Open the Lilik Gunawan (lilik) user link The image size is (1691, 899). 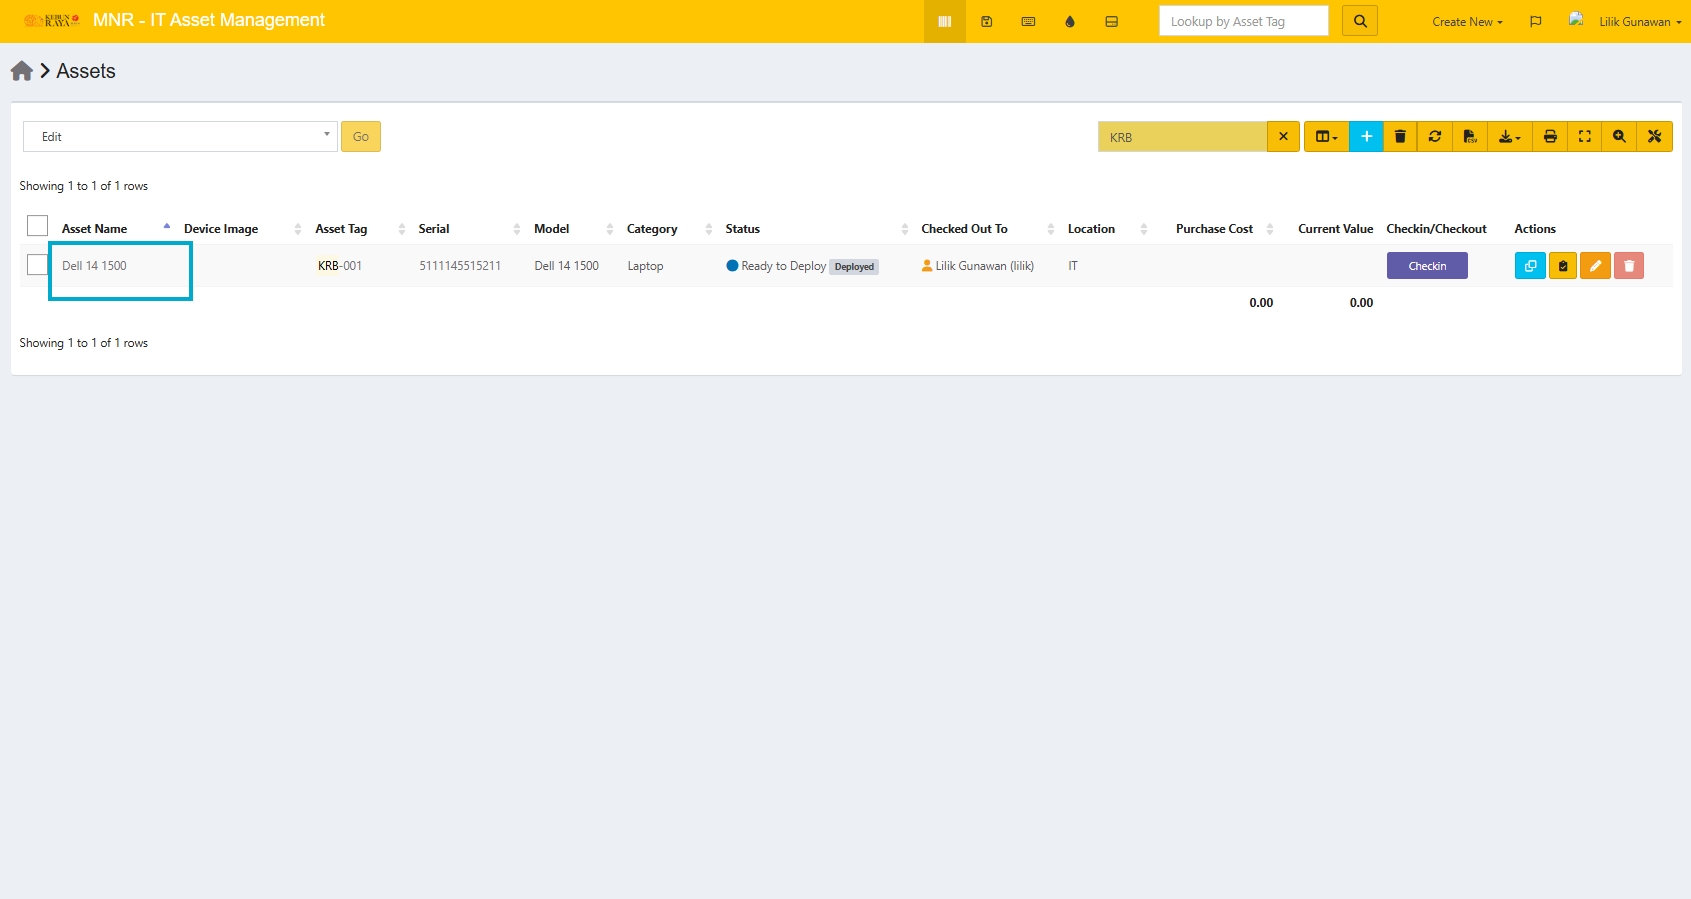pos(984,266)
